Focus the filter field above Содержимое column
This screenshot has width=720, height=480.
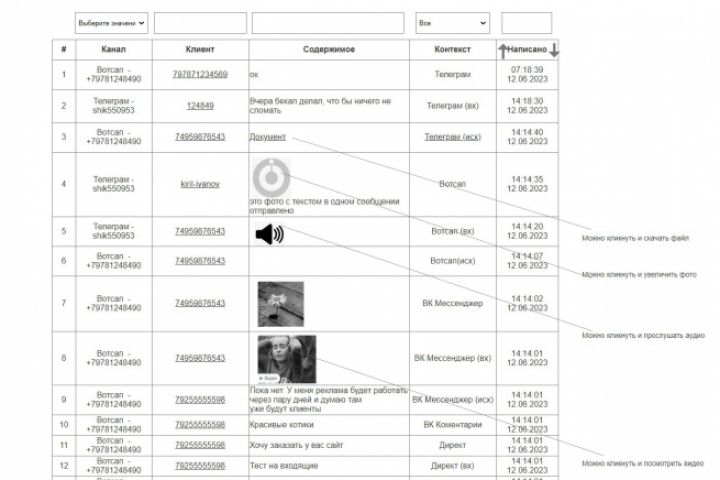pyautogui.click(x=328, y=23)
